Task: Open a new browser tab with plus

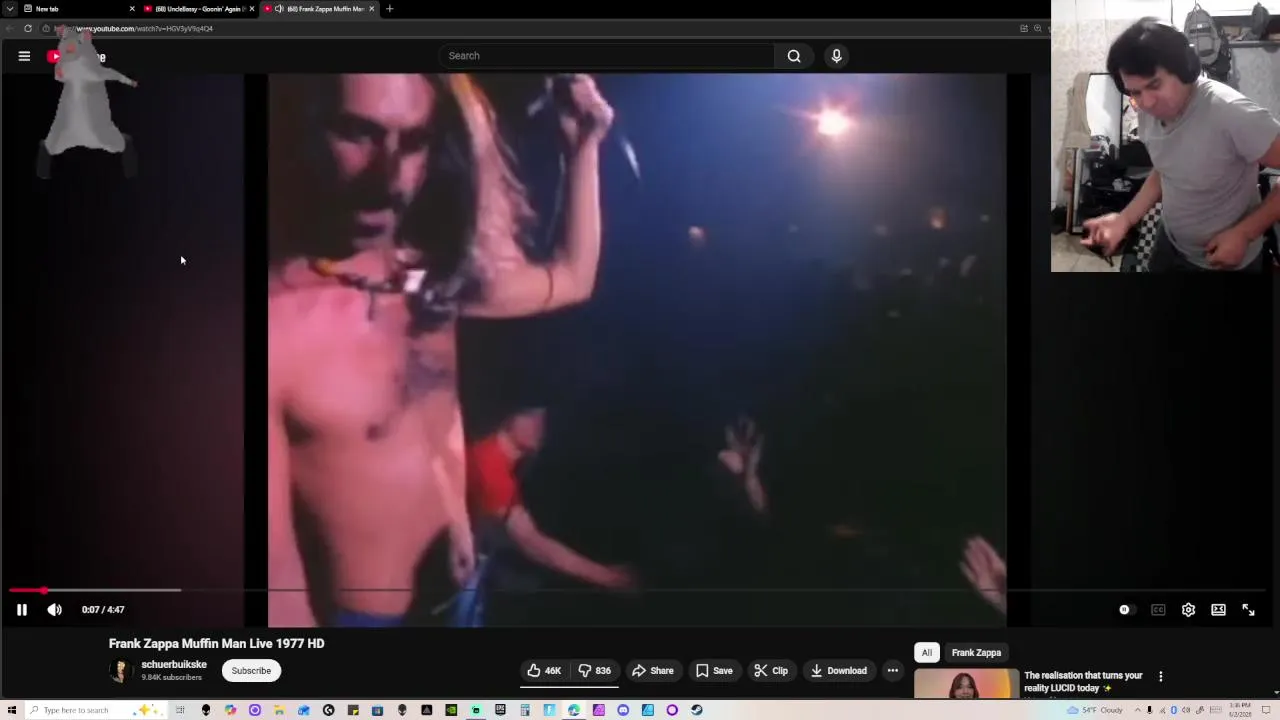Action: 389,9
